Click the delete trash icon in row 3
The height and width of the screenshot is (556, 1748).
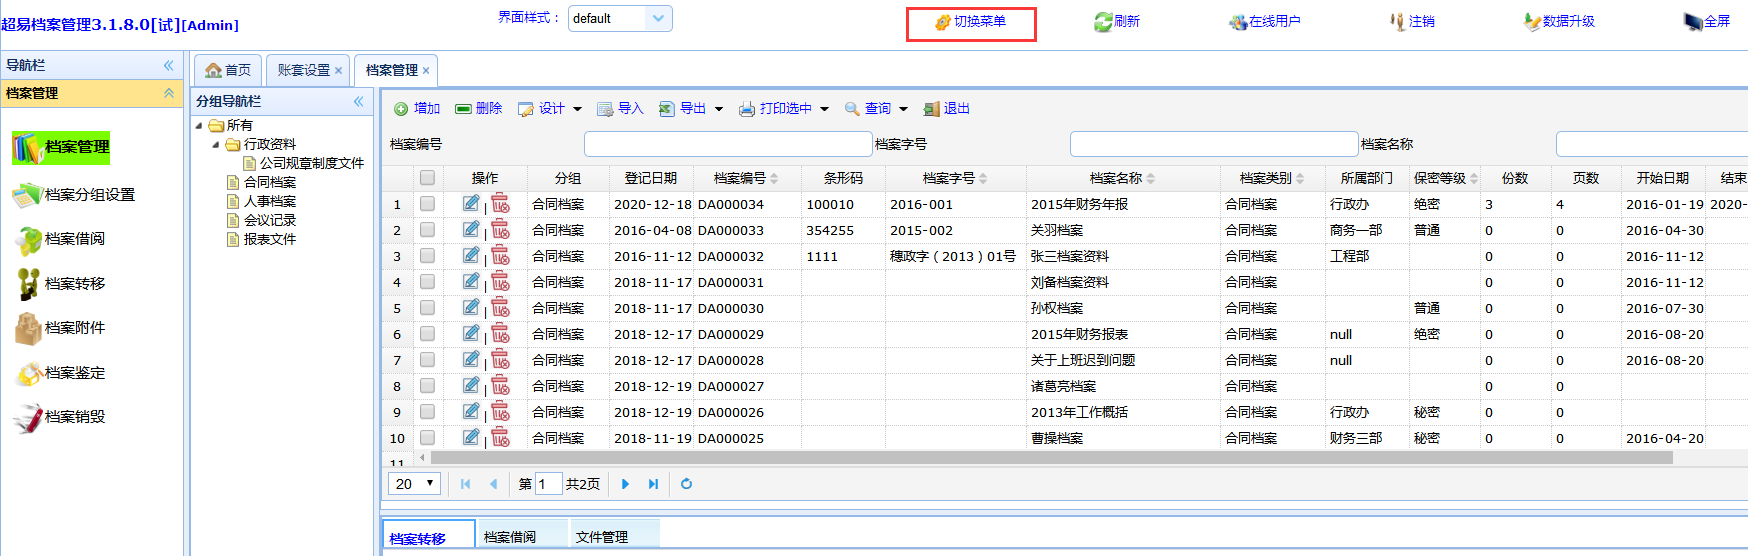[500, 256]
